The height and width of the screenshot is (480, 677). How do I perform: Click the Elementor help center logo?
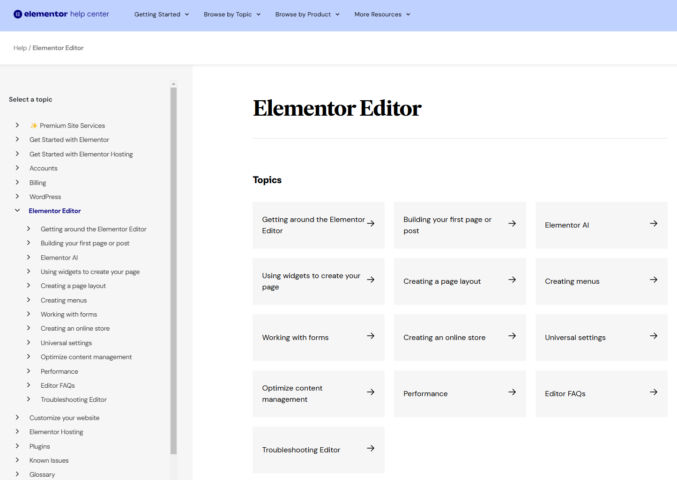[61, 14]
